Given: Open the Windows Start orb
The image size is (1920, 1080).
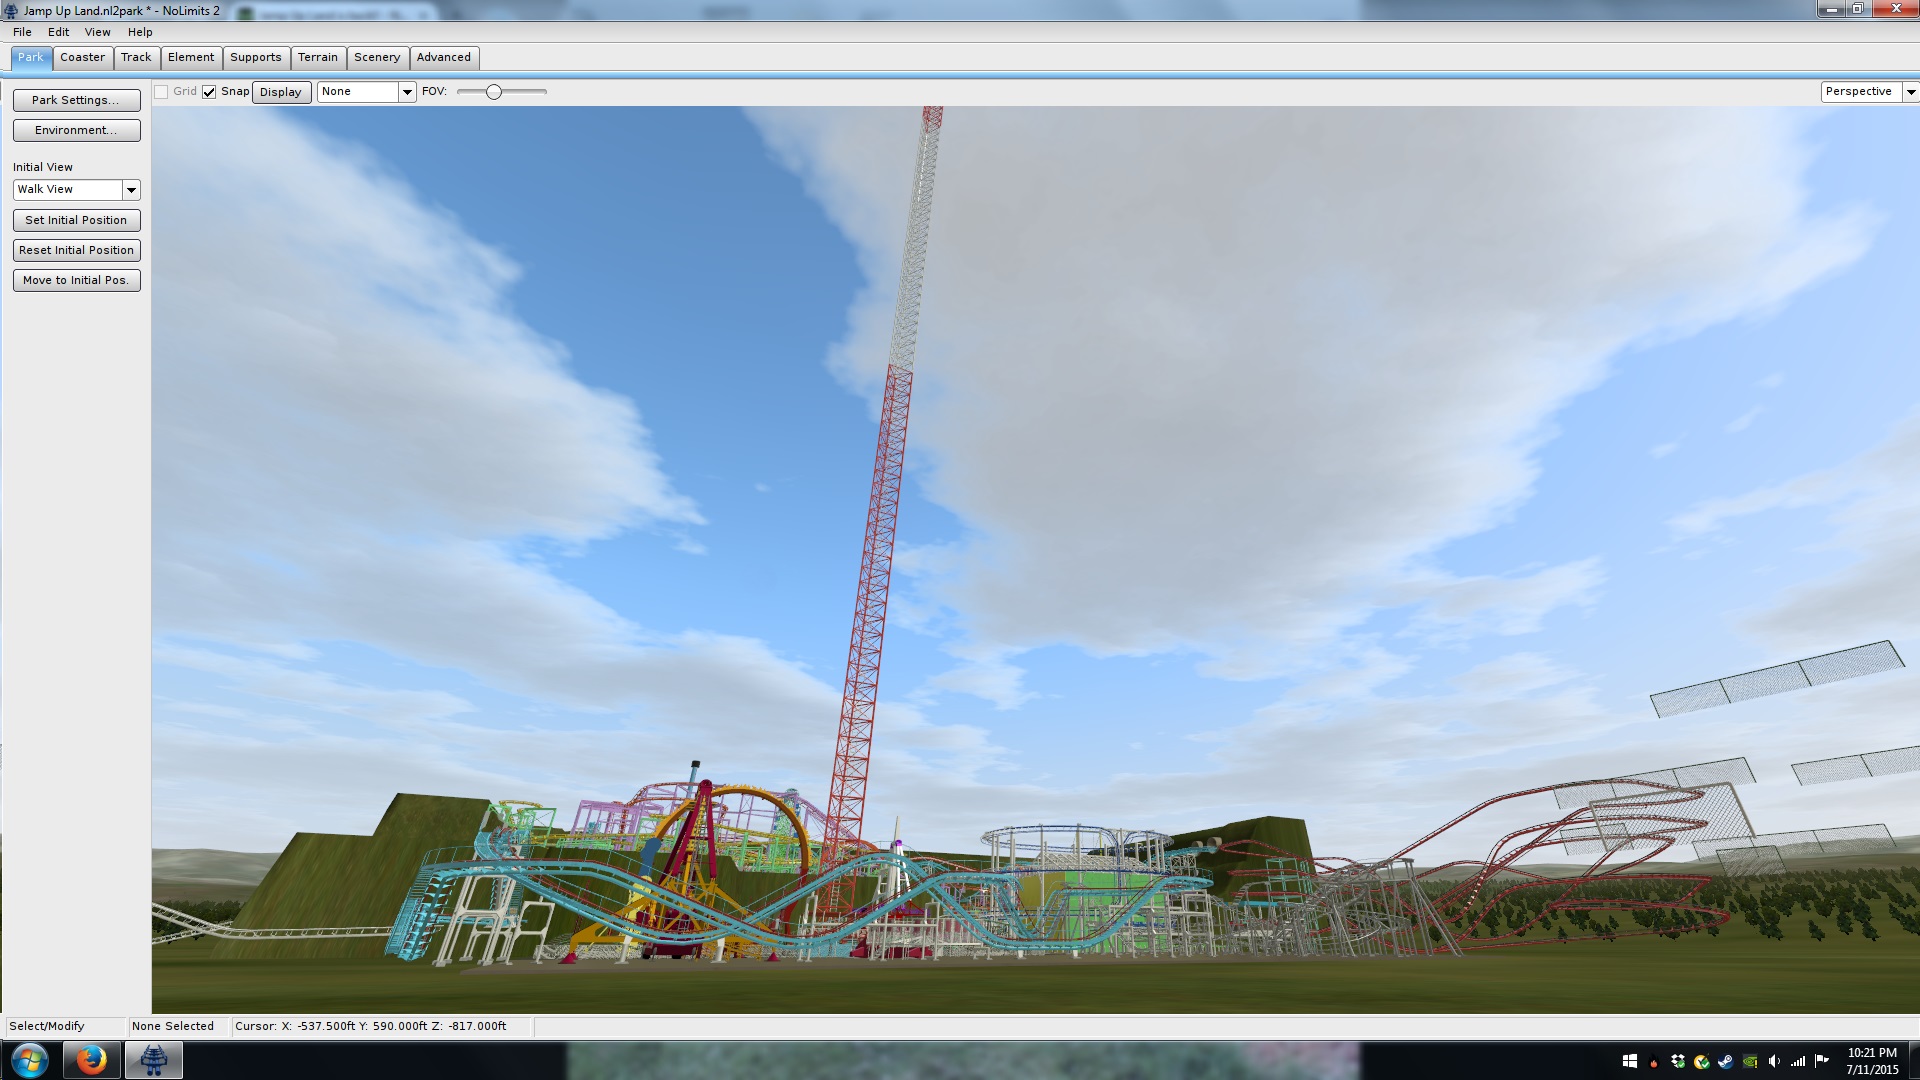Looking at the screenshot, I should coord(29,1059).
